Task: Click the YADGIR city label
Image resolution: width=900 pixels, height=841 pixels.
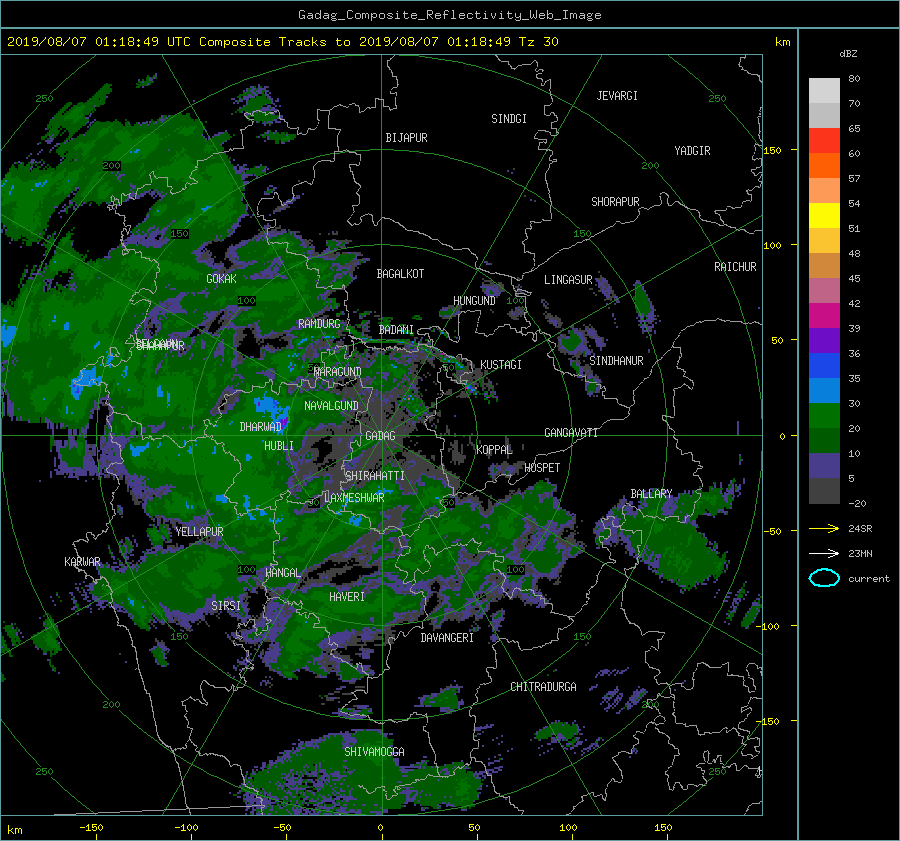Action: click(x=692, y=151)
